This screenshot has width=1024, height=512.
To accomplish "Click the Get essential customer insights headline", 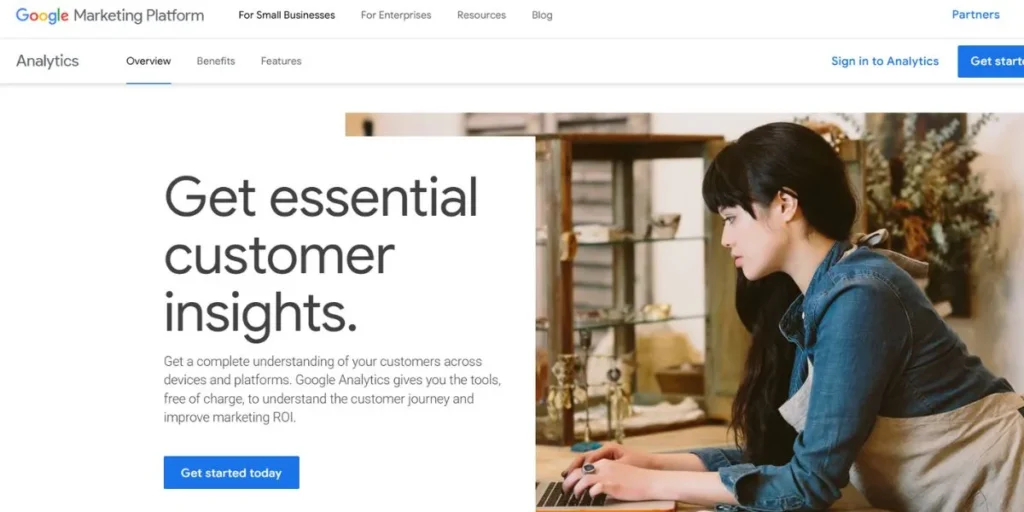I will pos(321,257).
